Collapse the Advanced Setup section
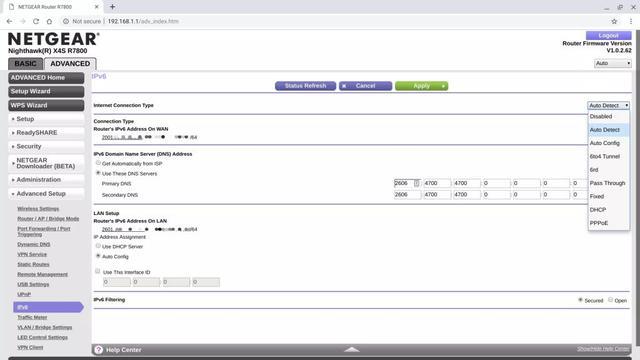Screen dimensions: 640x360 click(46, 193)
